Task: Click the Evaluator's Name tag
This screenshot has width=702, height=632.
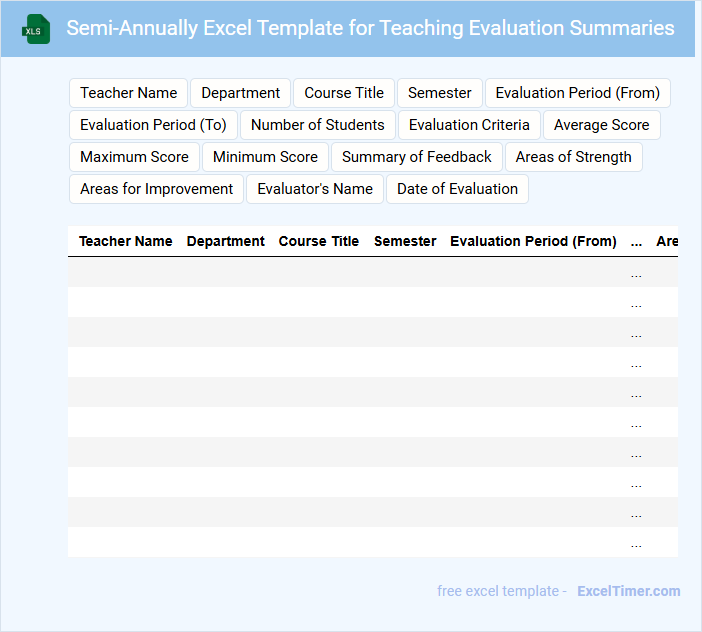Action: (315, 189)
